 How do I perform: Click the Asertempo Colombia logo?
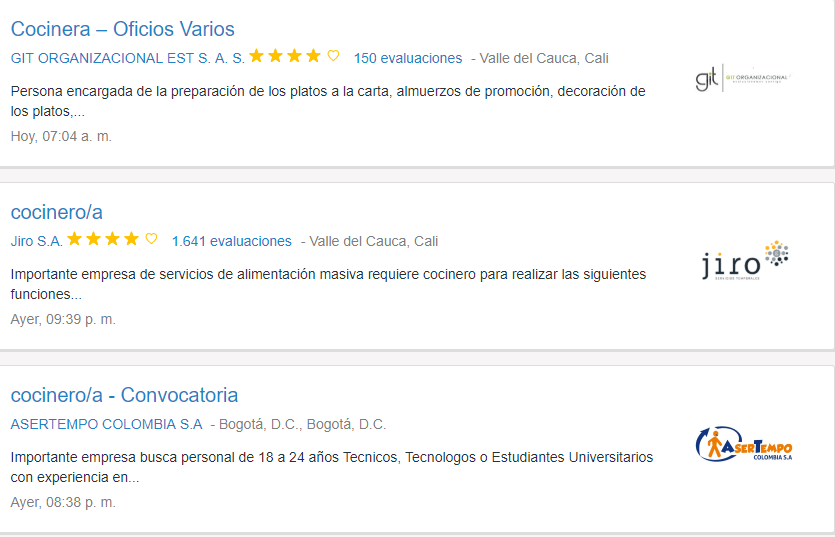click(744, 443)
